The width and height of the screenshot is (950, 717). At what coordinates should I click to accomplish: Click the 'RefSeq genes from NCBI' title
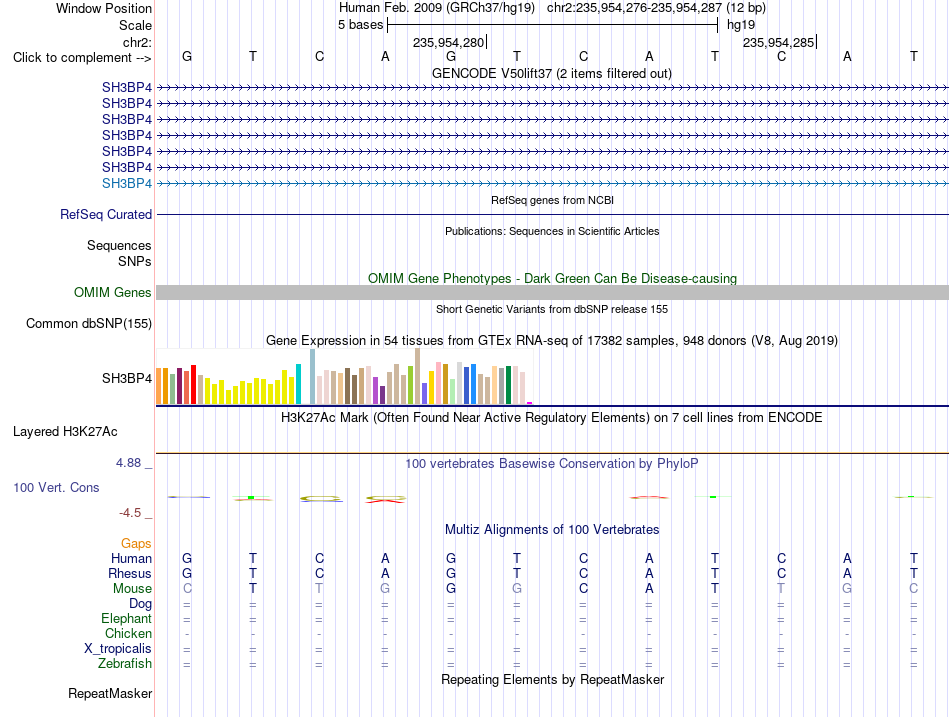[x=552, y=200]
